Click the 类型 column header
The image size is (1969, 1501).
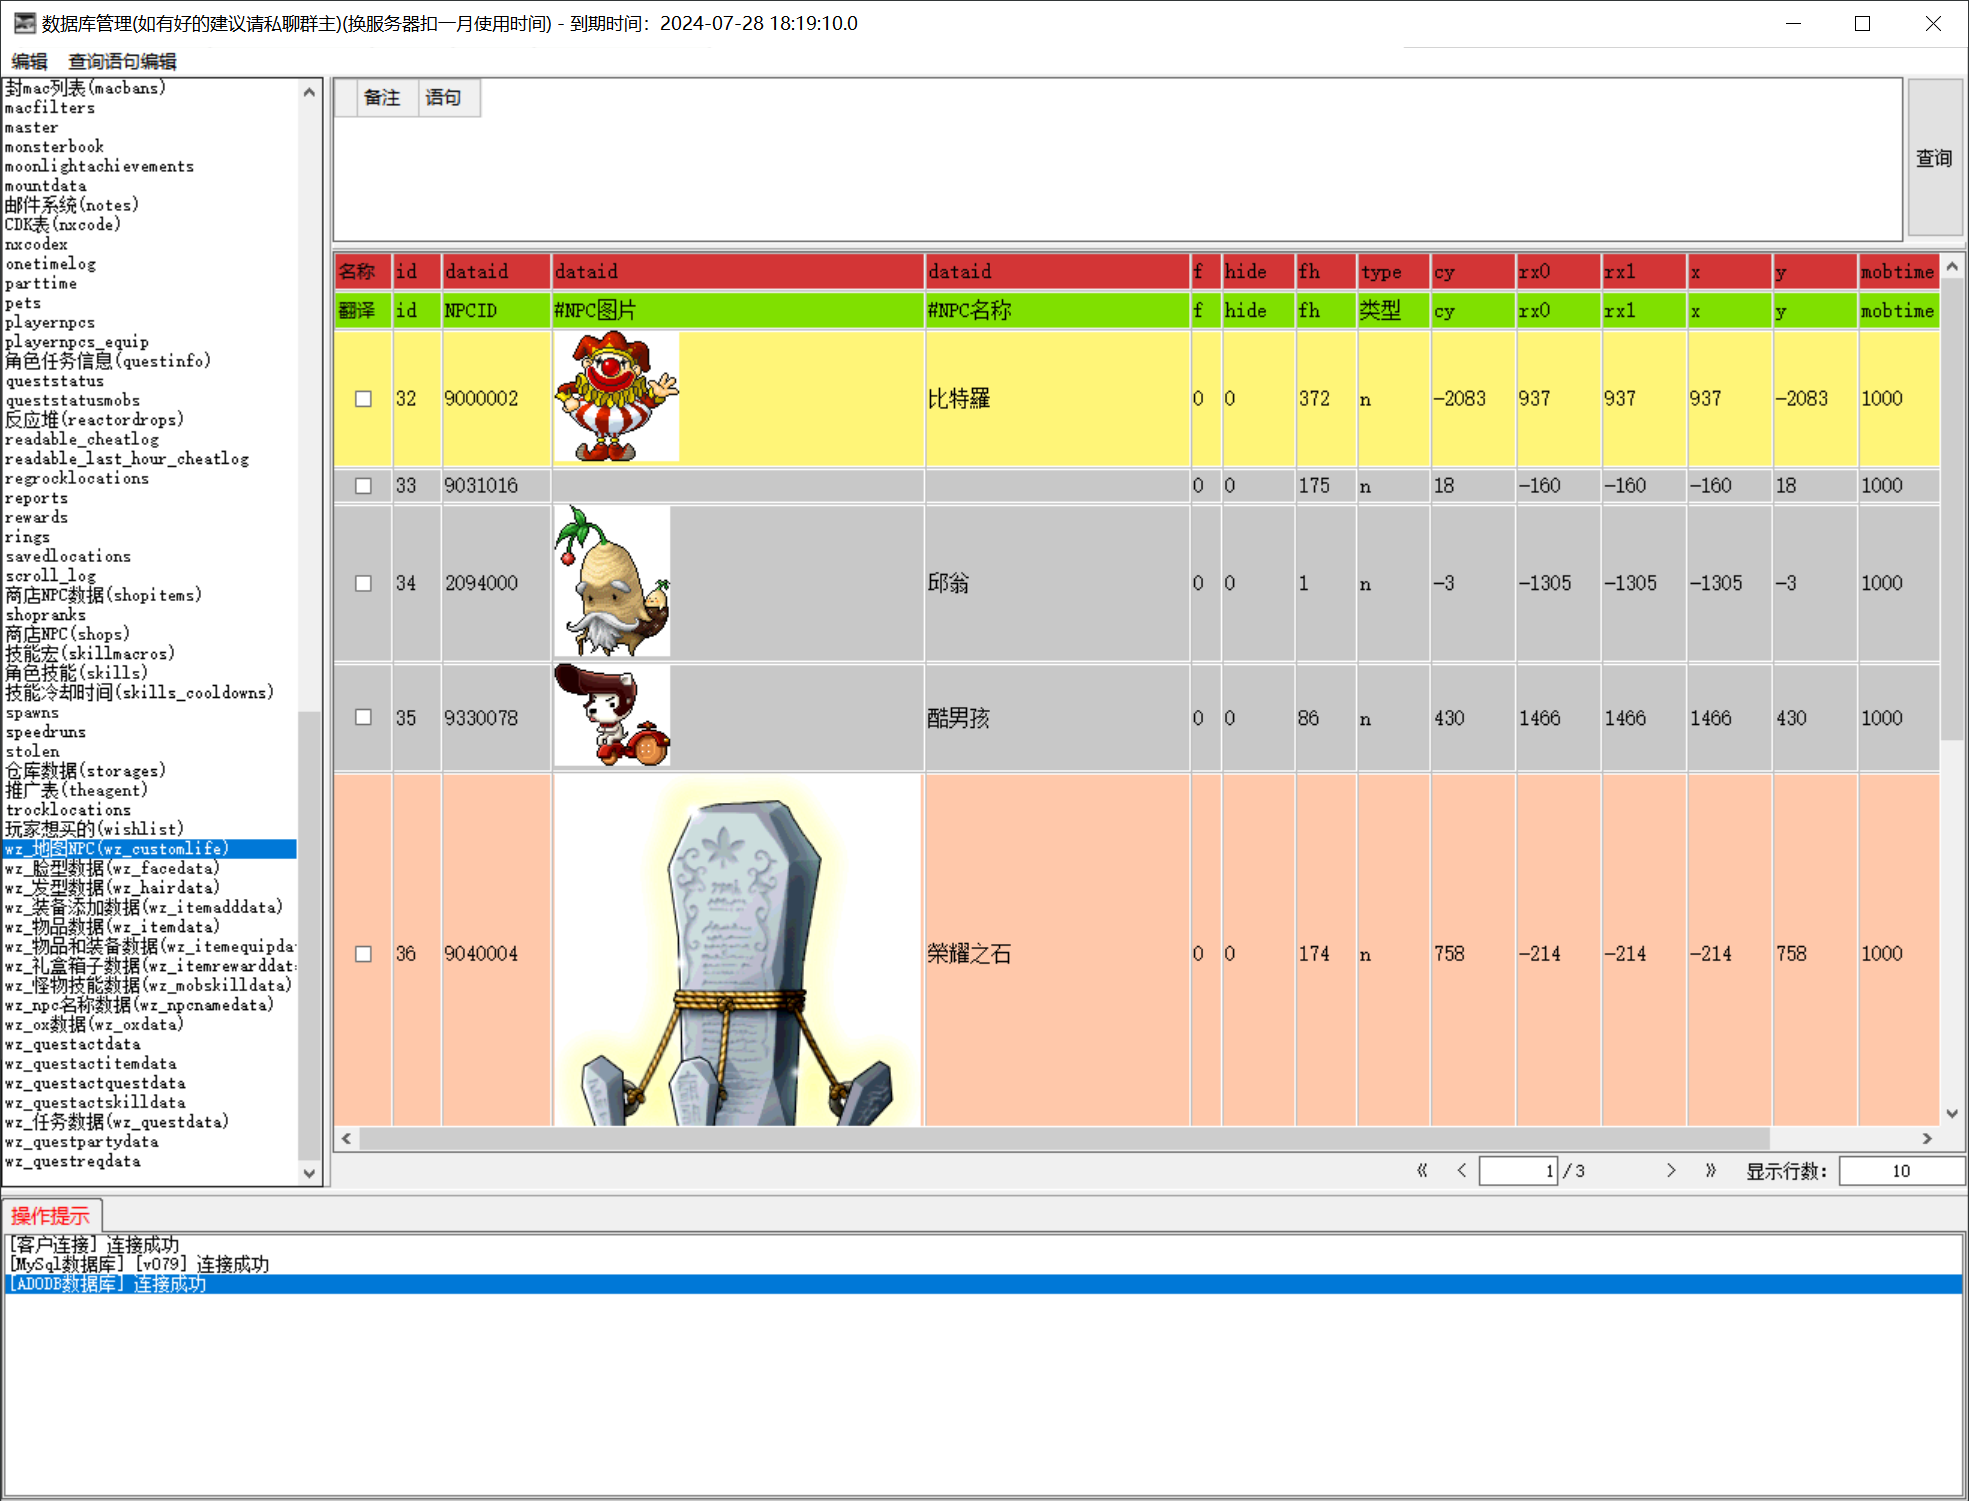click(1393, 310)
